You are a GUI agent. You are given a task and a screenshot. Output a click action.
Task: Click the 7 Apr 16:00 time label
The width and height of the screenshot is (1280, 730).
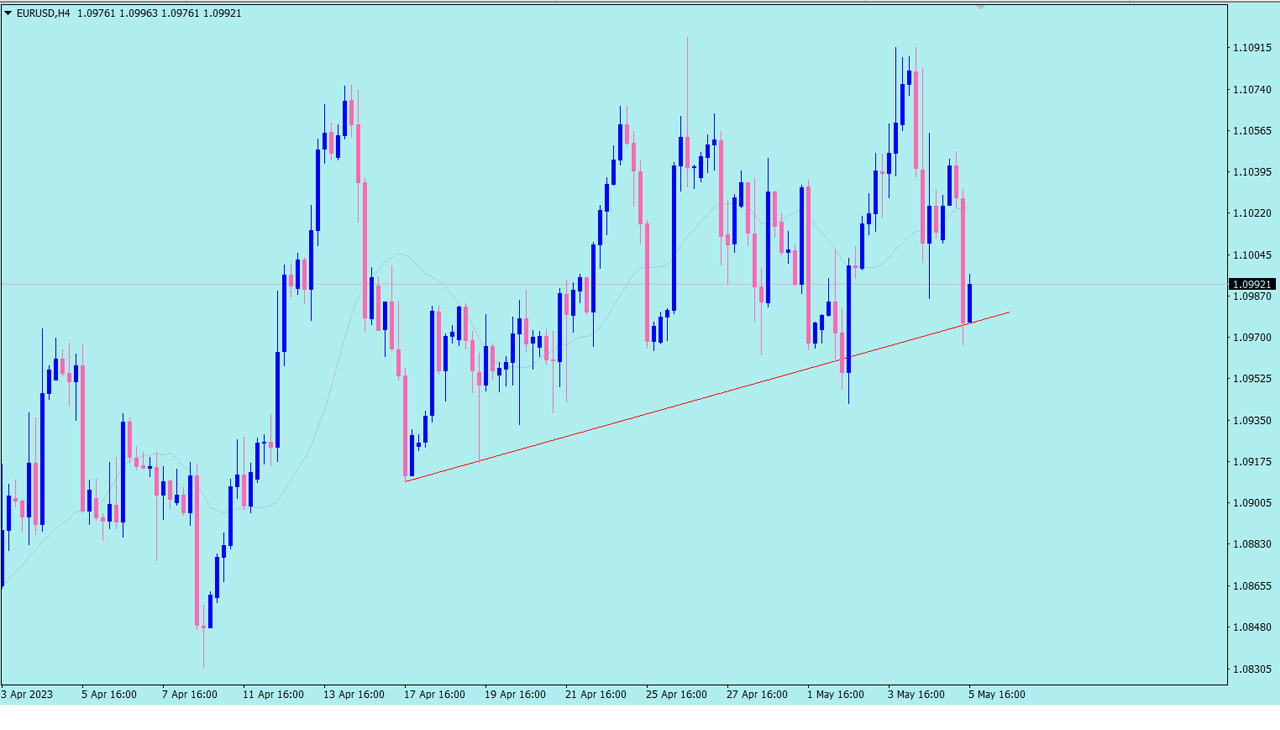click(189, 694)
